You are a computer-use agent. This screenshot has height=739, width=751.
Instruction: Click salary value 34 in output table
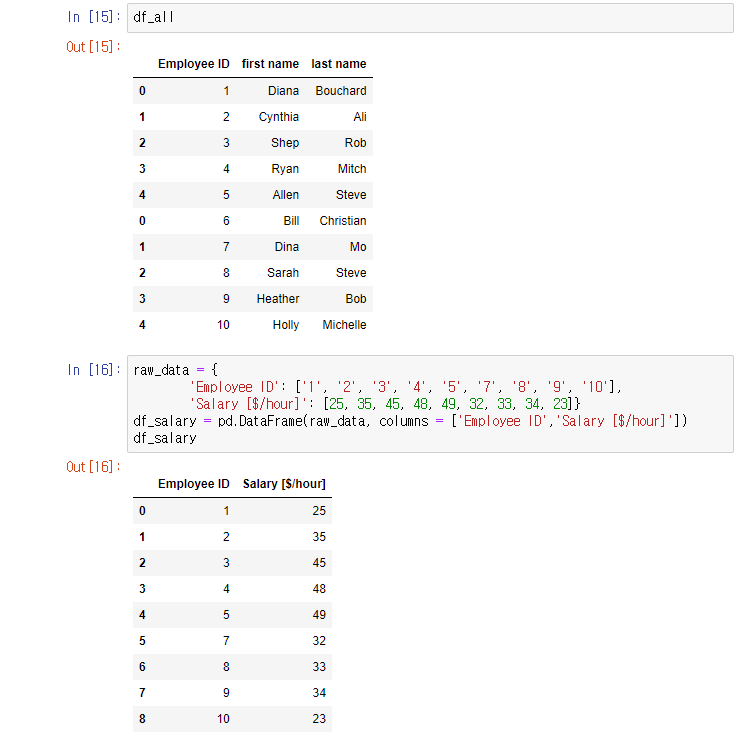point(319,693)
